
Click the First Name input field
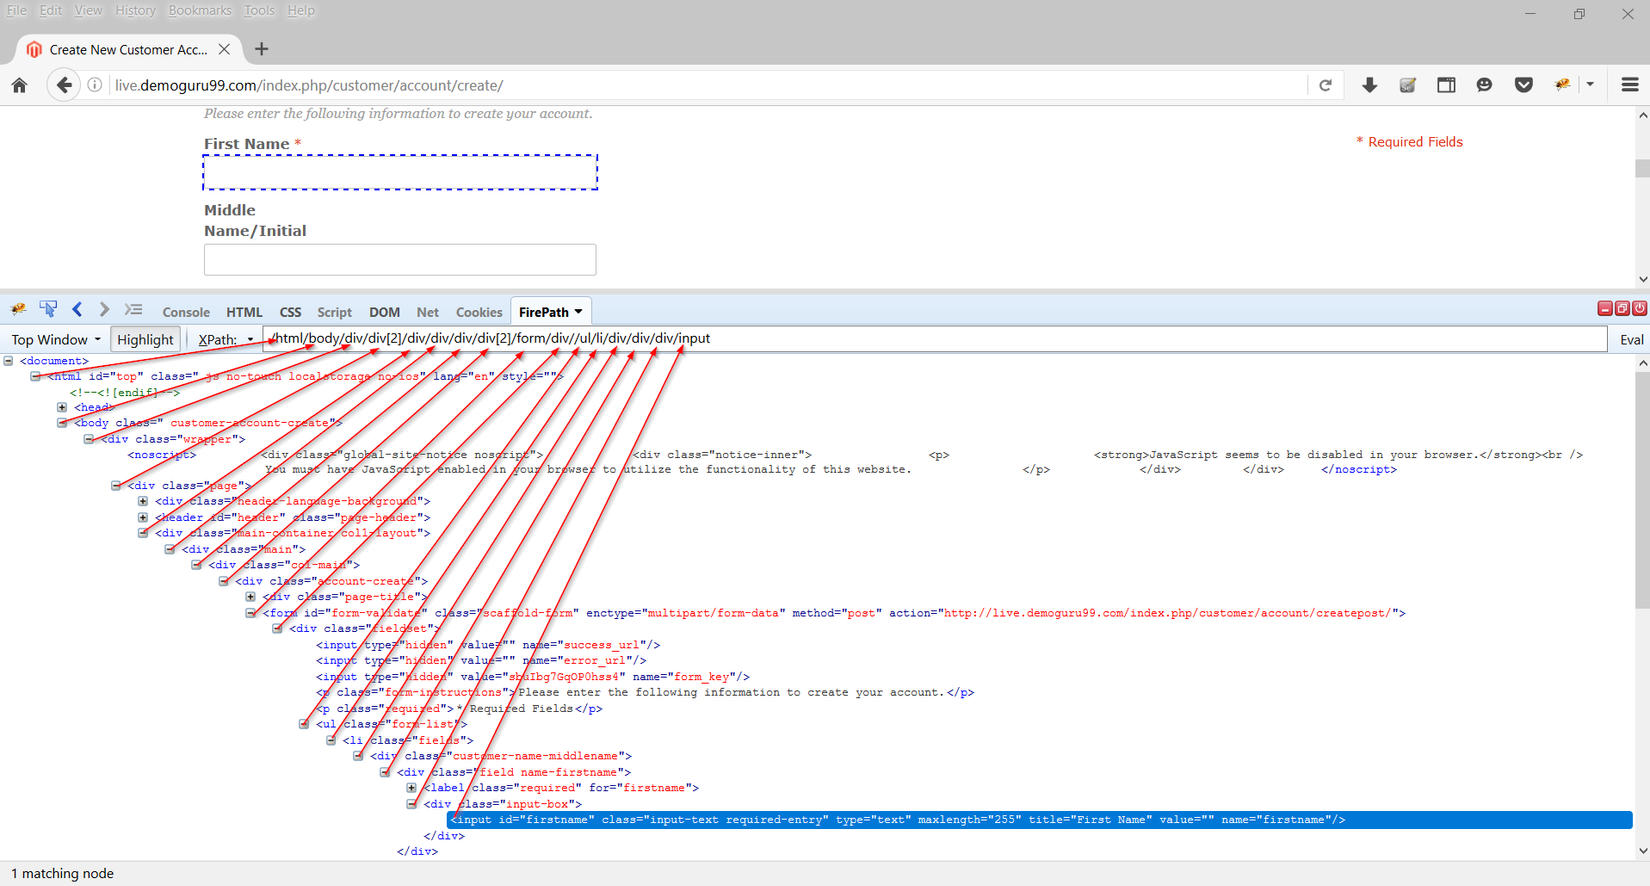[400, 172]
